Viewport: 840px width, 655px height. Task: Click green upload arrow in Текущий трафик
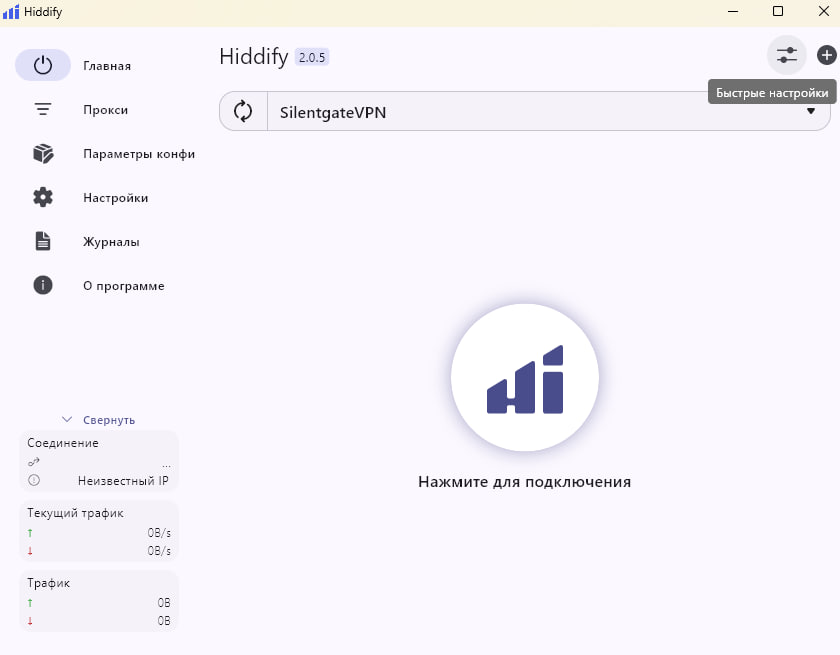[x=30, y=533]
